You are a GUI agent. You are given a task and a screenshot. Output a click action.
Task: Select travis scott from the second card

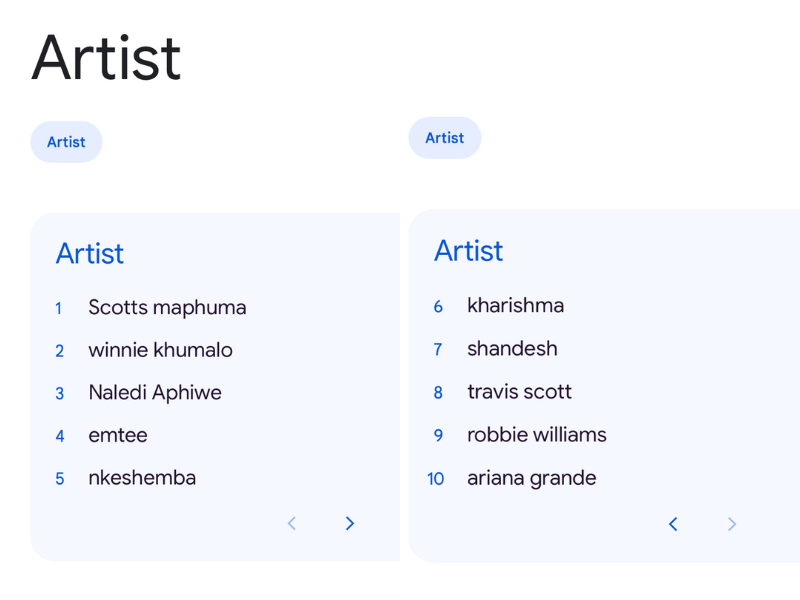click(519, 391)
